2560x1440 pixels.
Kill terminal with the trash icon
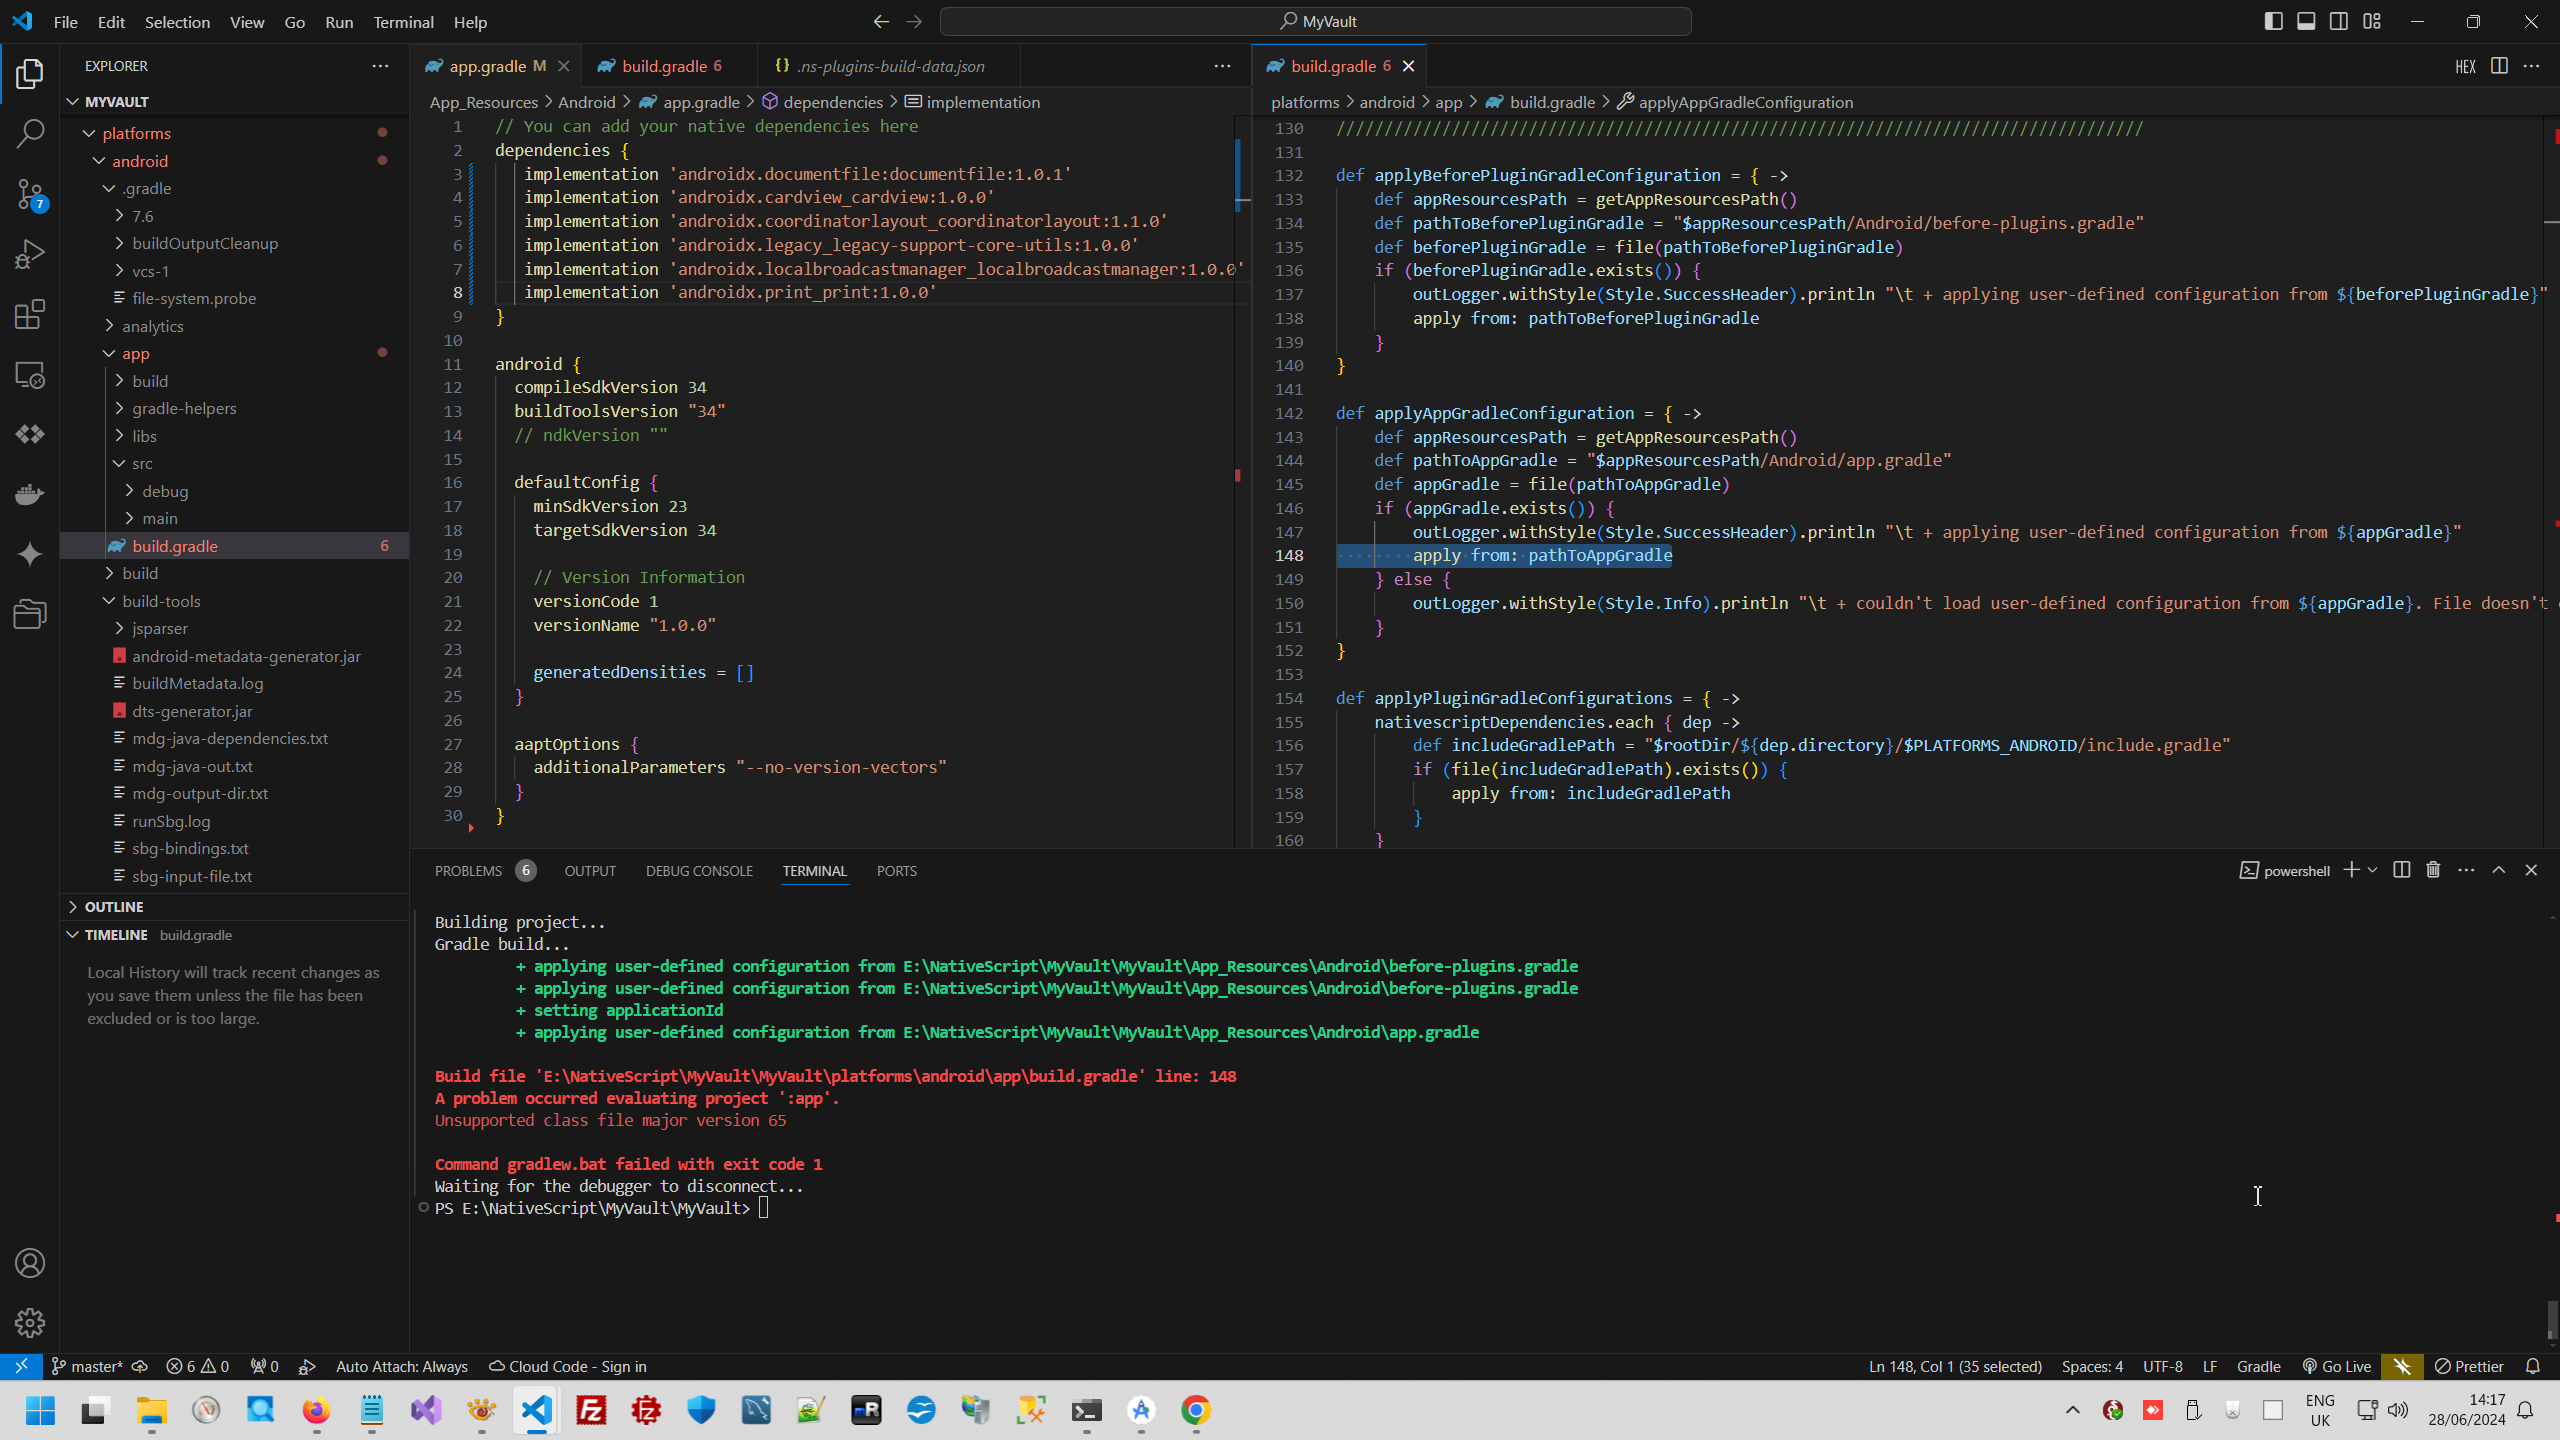(x=2433, y=870)
